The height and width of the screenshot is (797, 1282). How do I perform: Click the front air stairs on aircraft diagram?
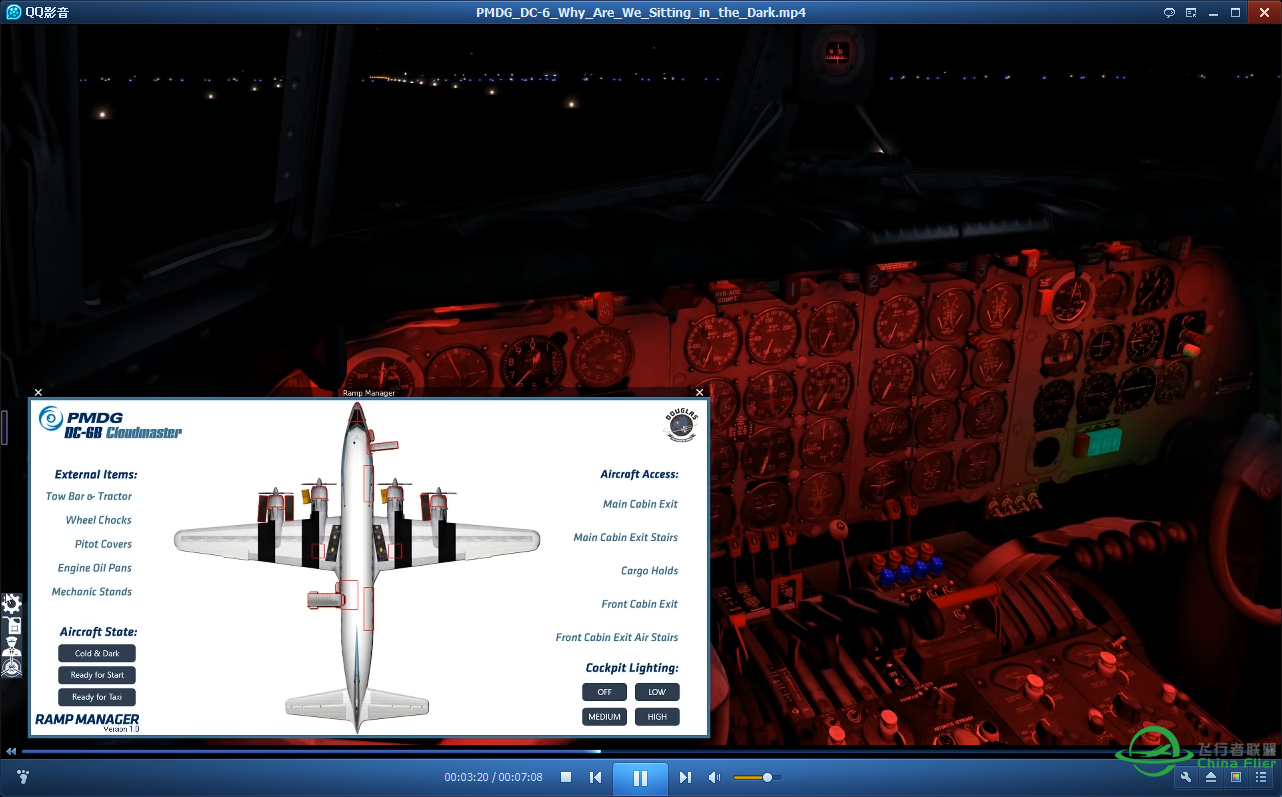[382, 446]
